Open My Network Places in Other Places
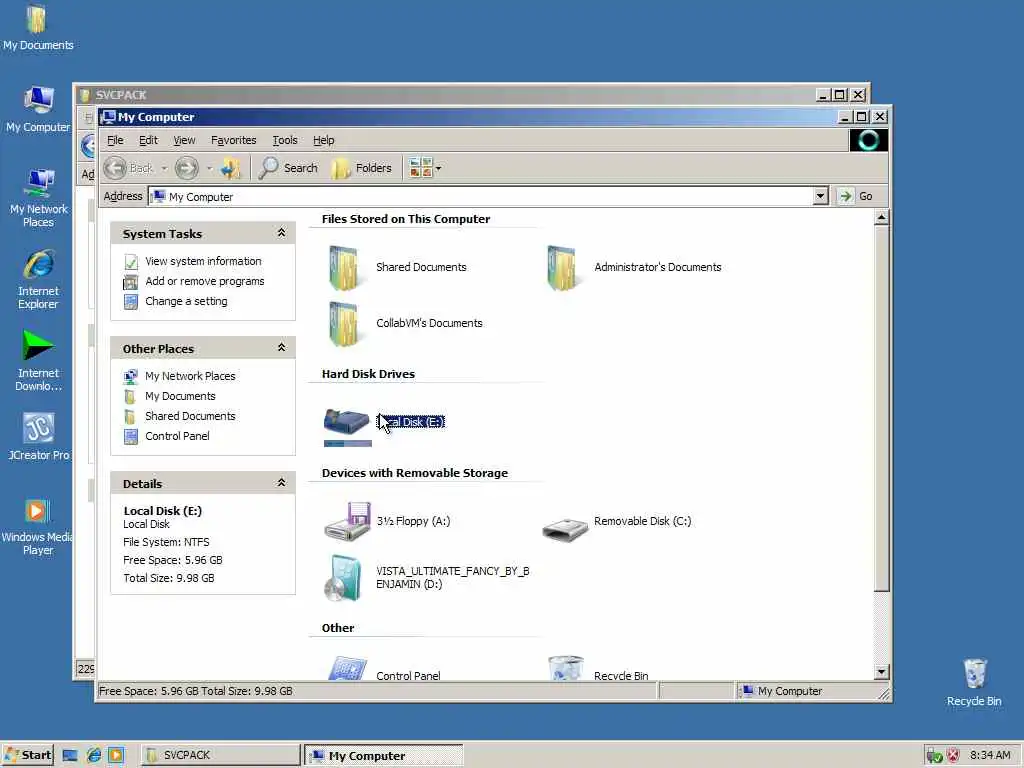This screenshot has width=1024, height=768. click(x=190, y=376)
